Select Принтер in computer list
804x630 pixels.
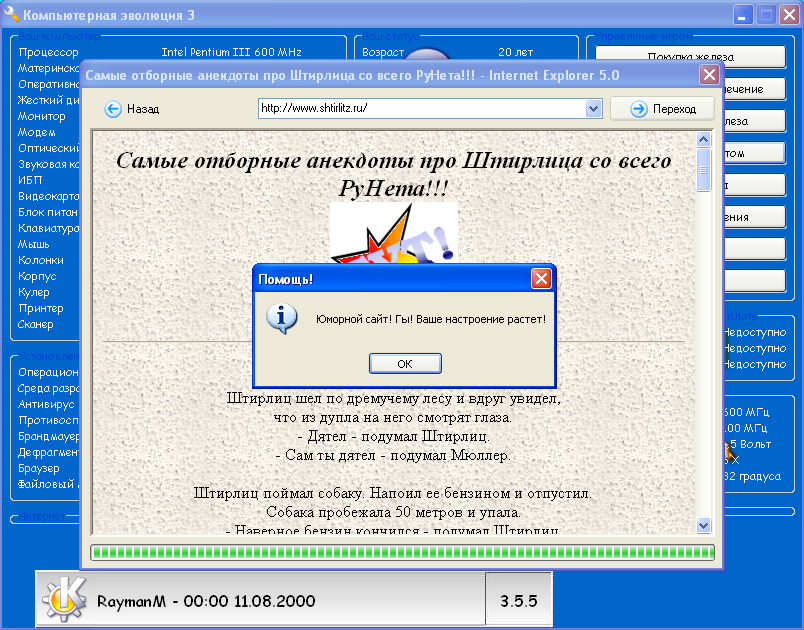tap(41, 308)
